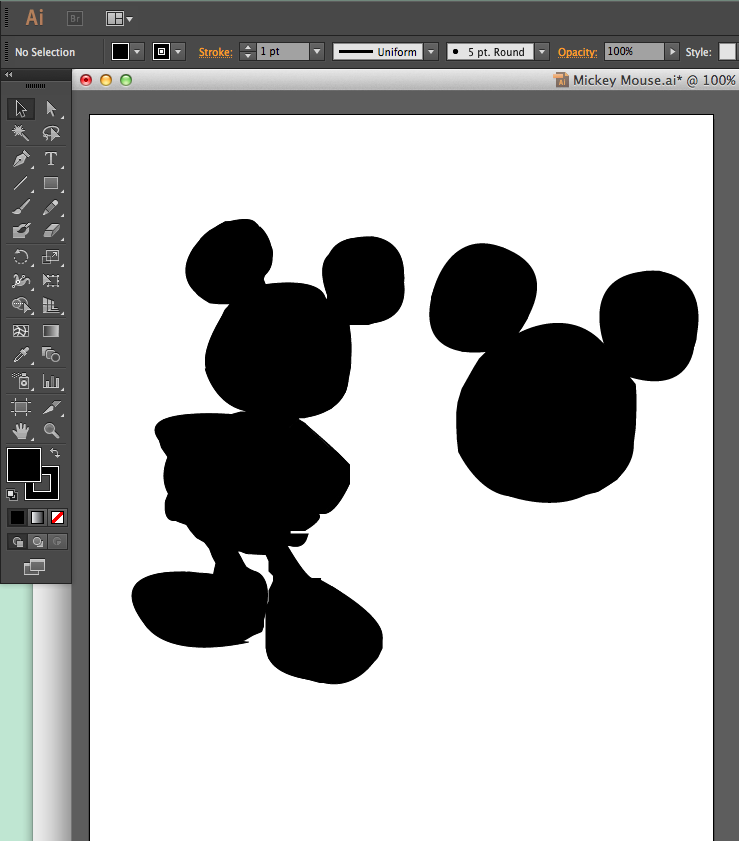Select the Column Graph tool
This screenshot has height=841, width=739.
point(51,381)
